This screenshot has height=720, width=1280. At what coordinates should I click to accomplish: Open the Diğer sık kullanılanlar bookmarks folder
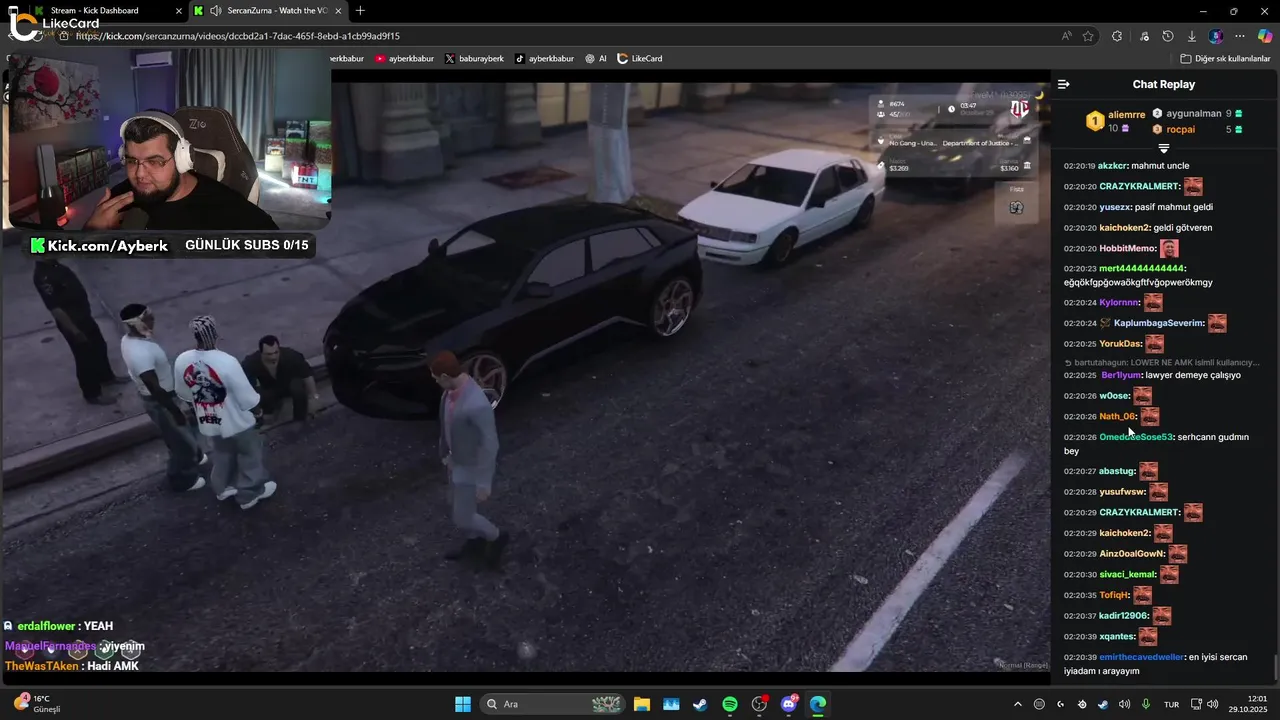[x=1225, y=59]
